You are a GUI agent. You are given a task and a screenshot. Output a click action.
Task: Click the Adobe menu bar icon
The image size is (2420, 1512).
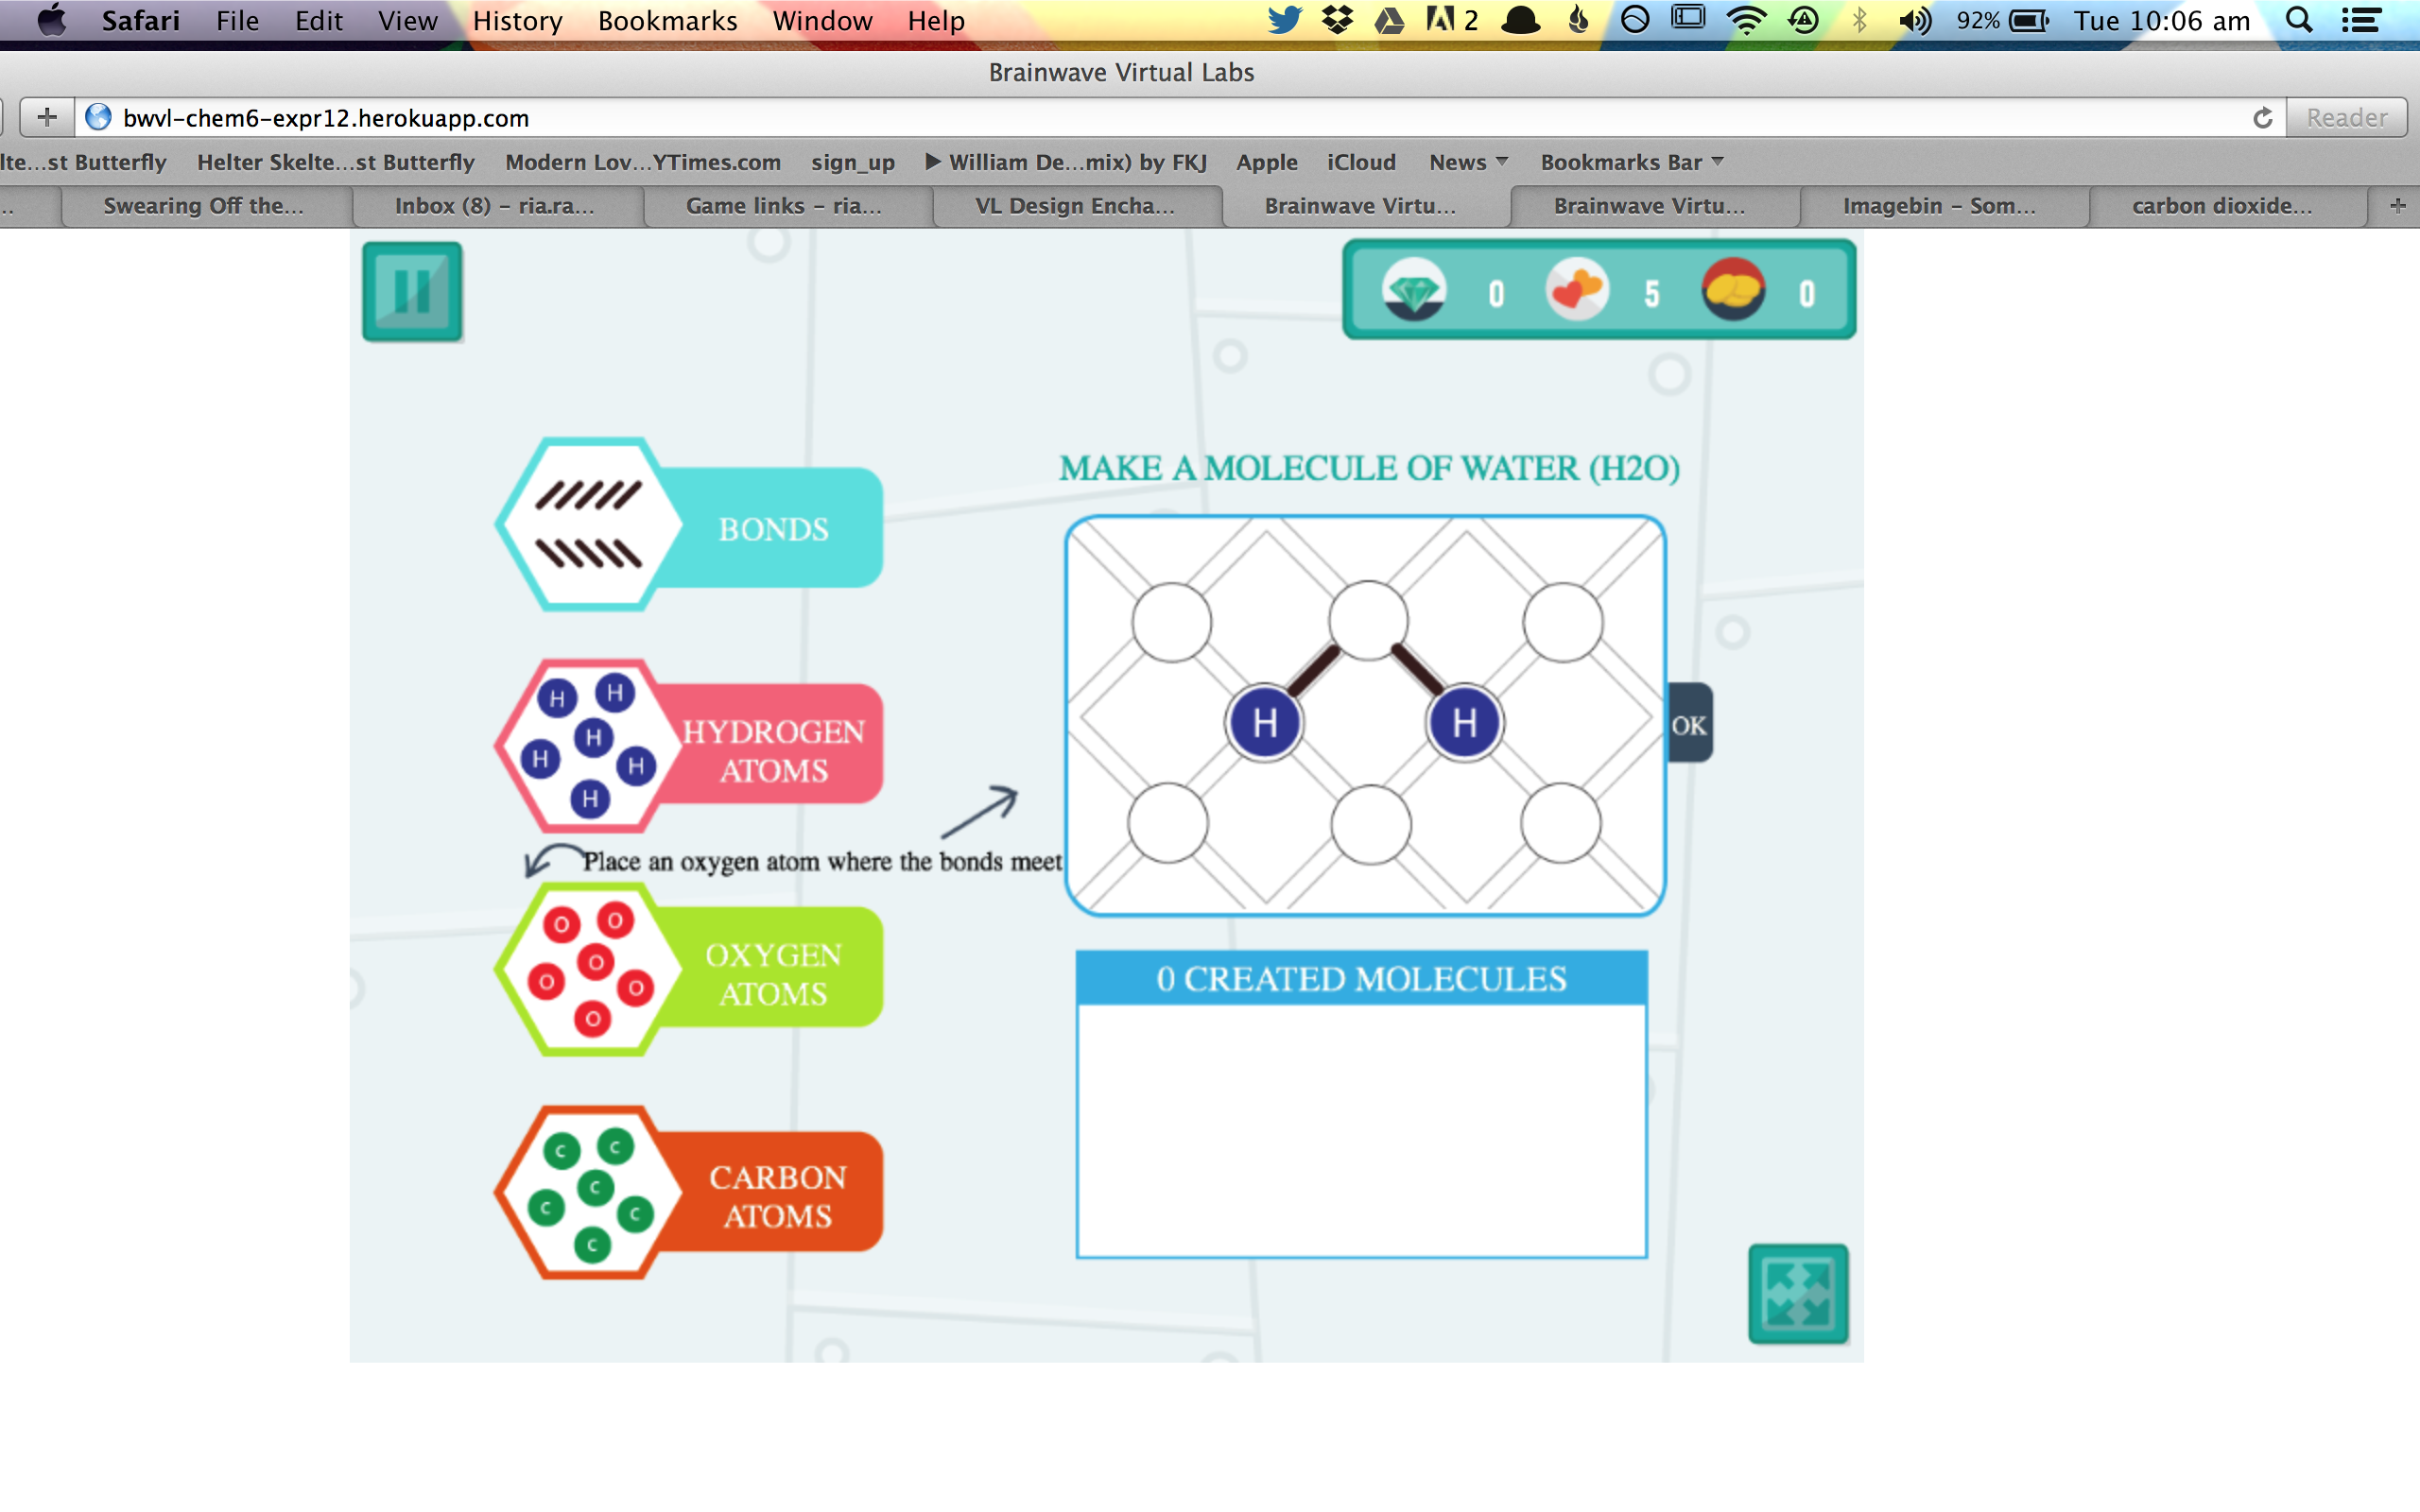pos(1451,20)
